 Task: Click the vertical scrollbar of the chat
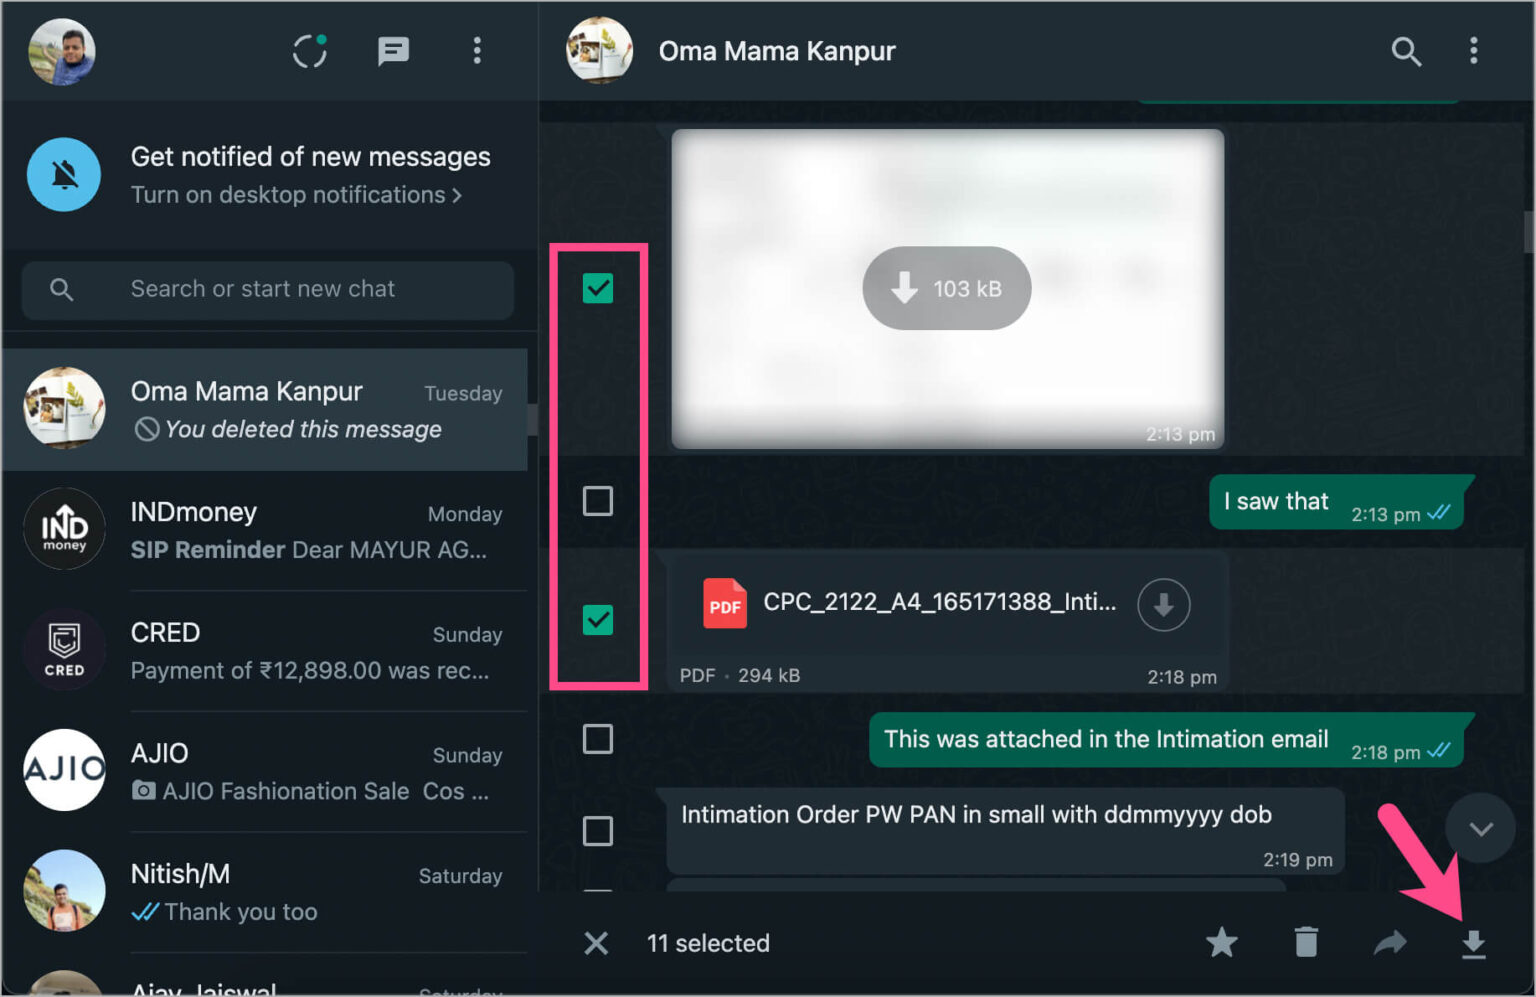(x=1528, y=232)
